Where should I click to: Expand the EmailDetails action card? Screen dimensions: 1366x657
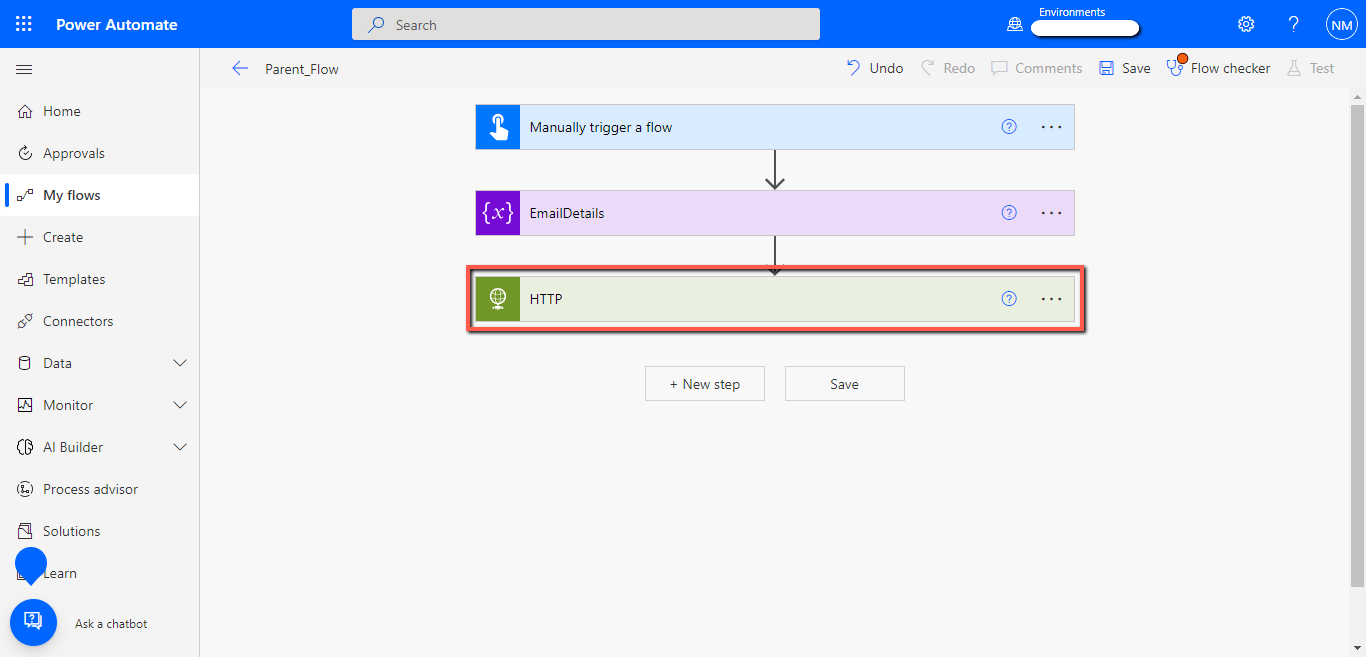[x=775, y=213]
